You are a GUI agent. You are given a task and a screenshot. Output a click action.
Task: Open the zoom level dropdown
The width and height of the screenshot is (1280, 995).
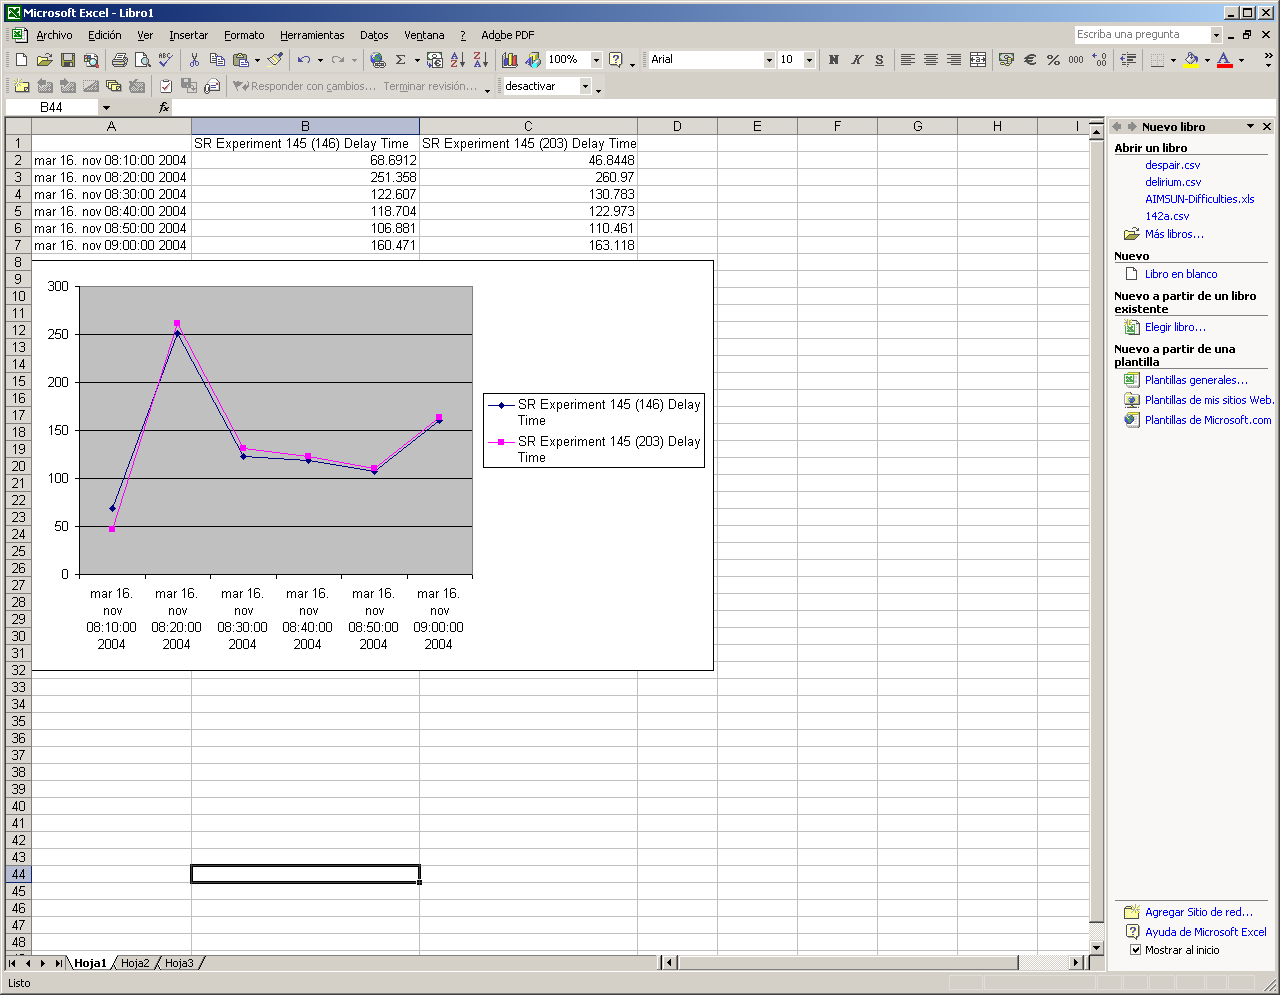tap(596, 60)
